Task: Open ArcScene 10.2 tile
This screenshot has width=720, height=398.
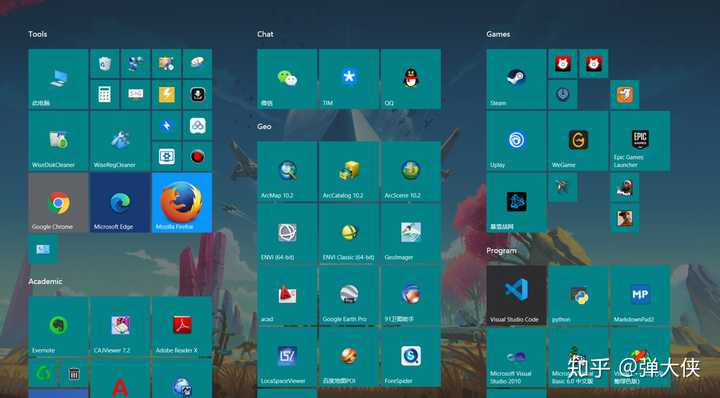Action: 411,171
